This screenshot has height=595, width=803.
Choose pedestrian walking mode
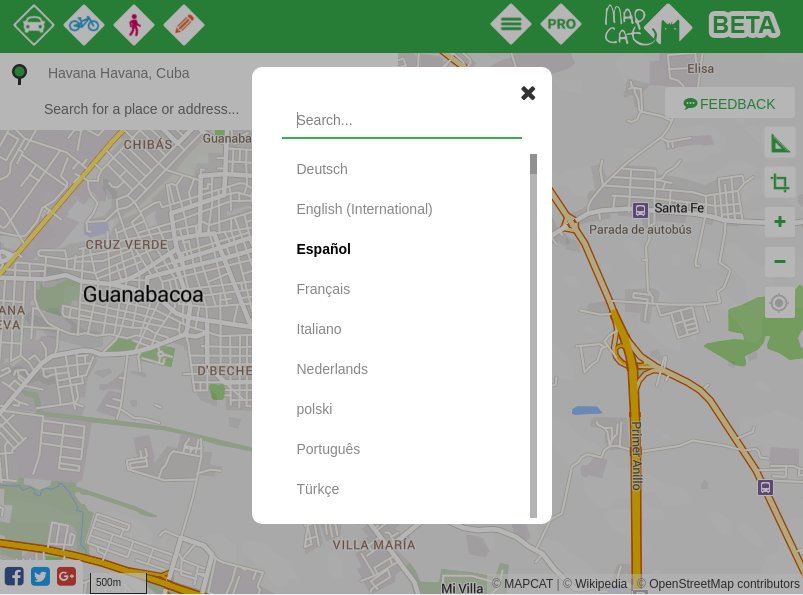click(134, 25)
